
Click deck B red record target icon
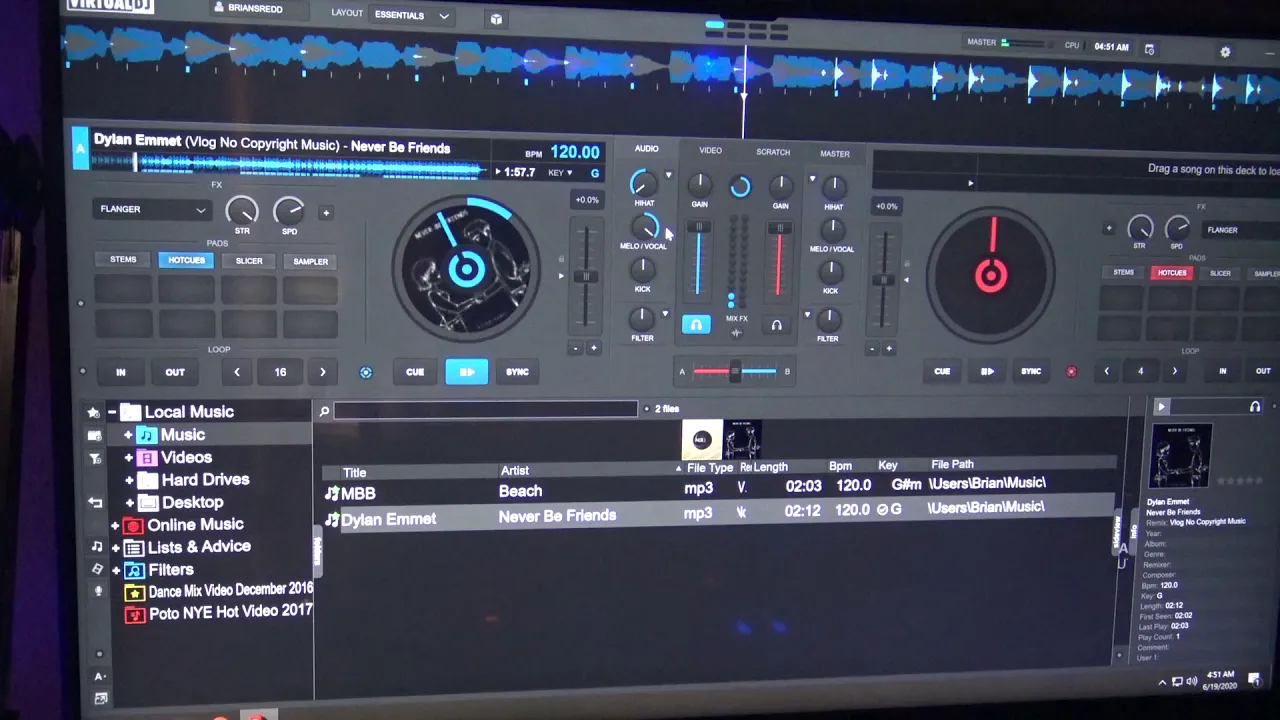[1071, 371]
